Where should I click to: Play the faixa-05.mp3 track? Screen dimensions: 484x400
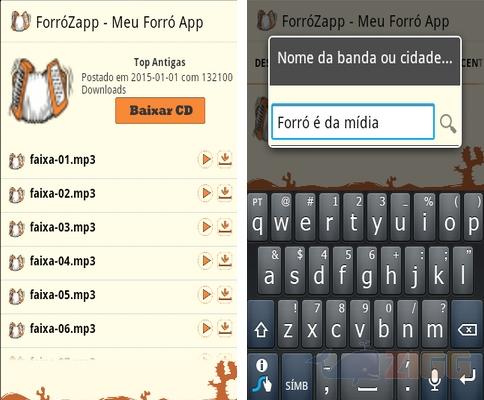(206, 295)
